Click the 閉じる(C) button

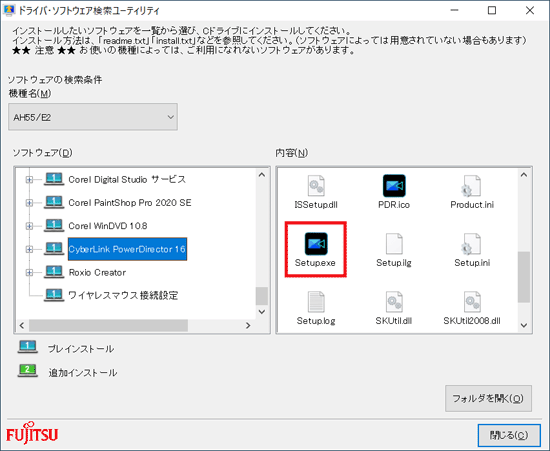(x=509, y=435)
